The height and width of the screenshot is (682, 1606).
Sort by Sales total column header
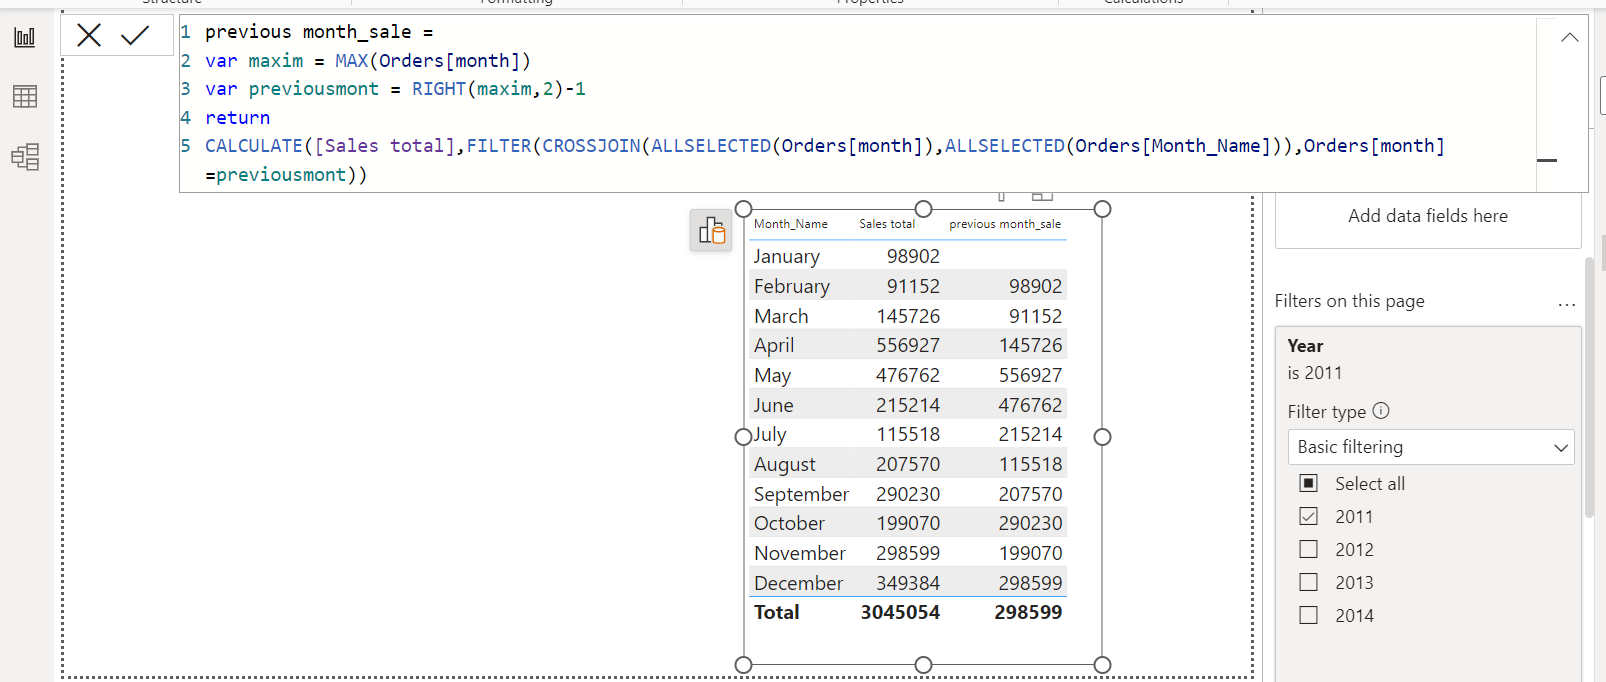coord(887,224)
